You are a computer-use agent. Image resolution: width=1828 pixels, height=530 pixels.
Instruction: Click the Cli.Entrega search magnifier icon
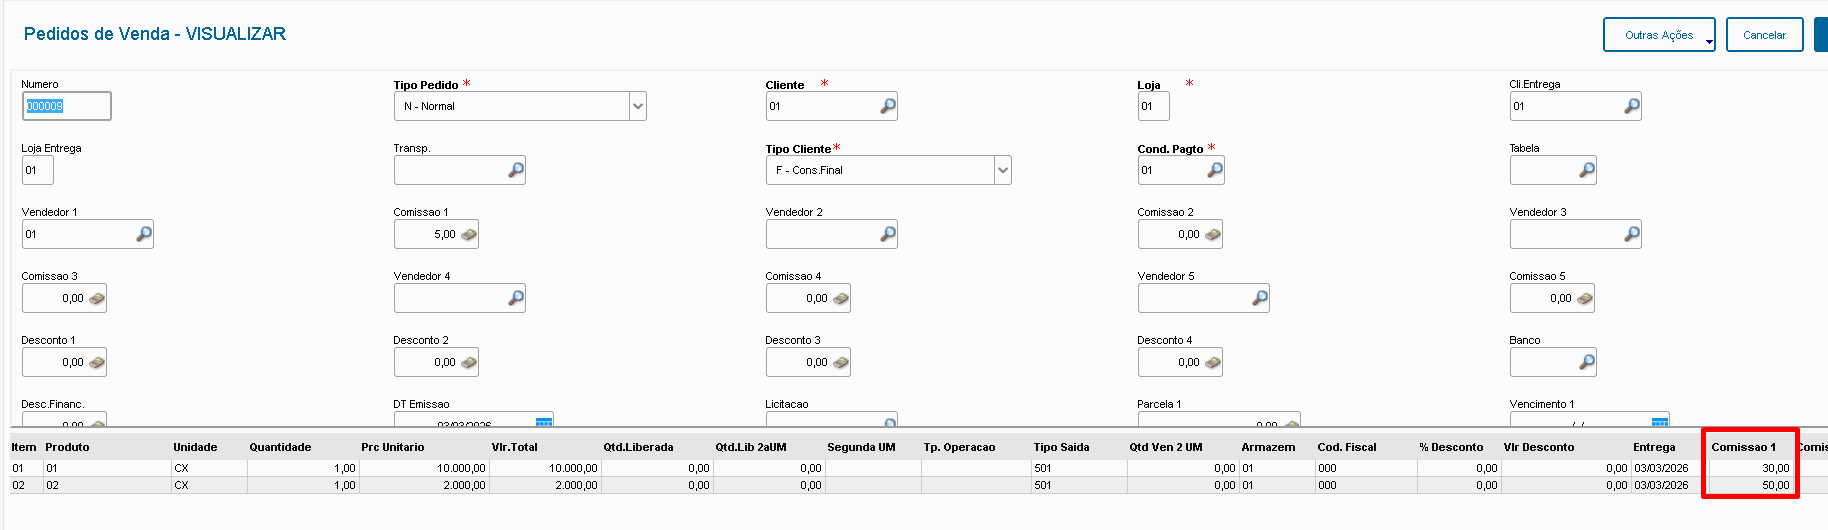(1631, 106)
